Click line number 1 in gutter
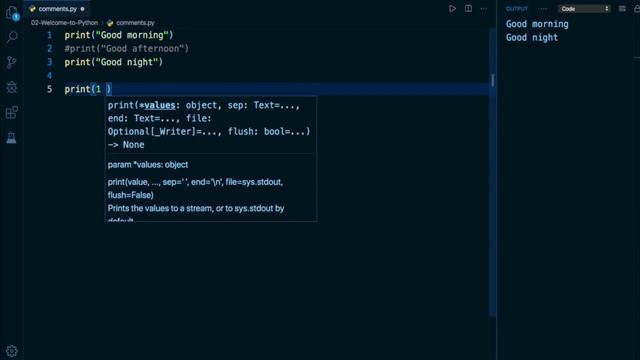Screen dimensions: 640x360 tap(49, 35)
